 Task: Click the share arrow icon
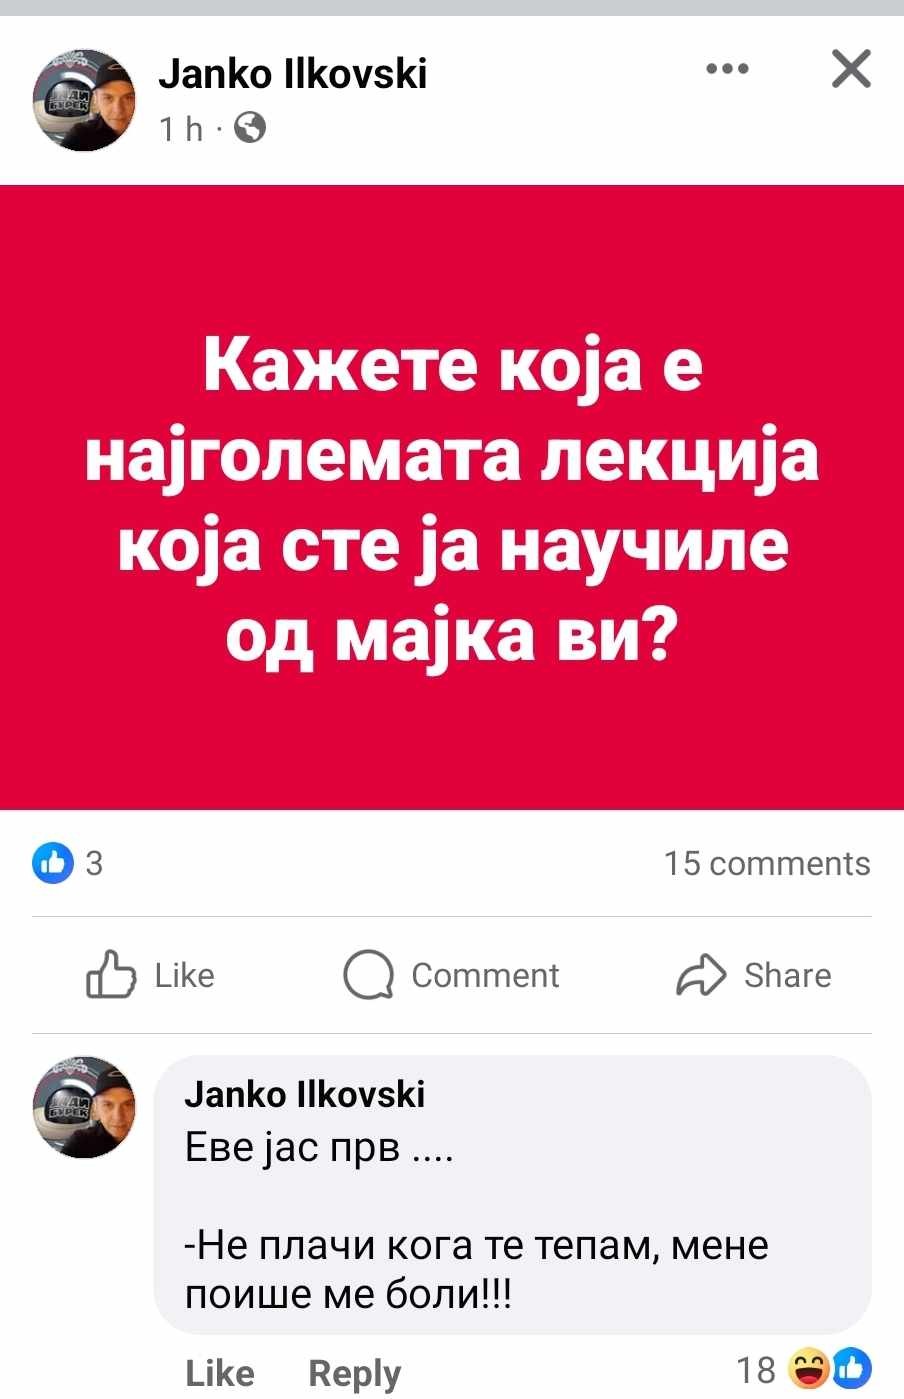click(701, 975)
